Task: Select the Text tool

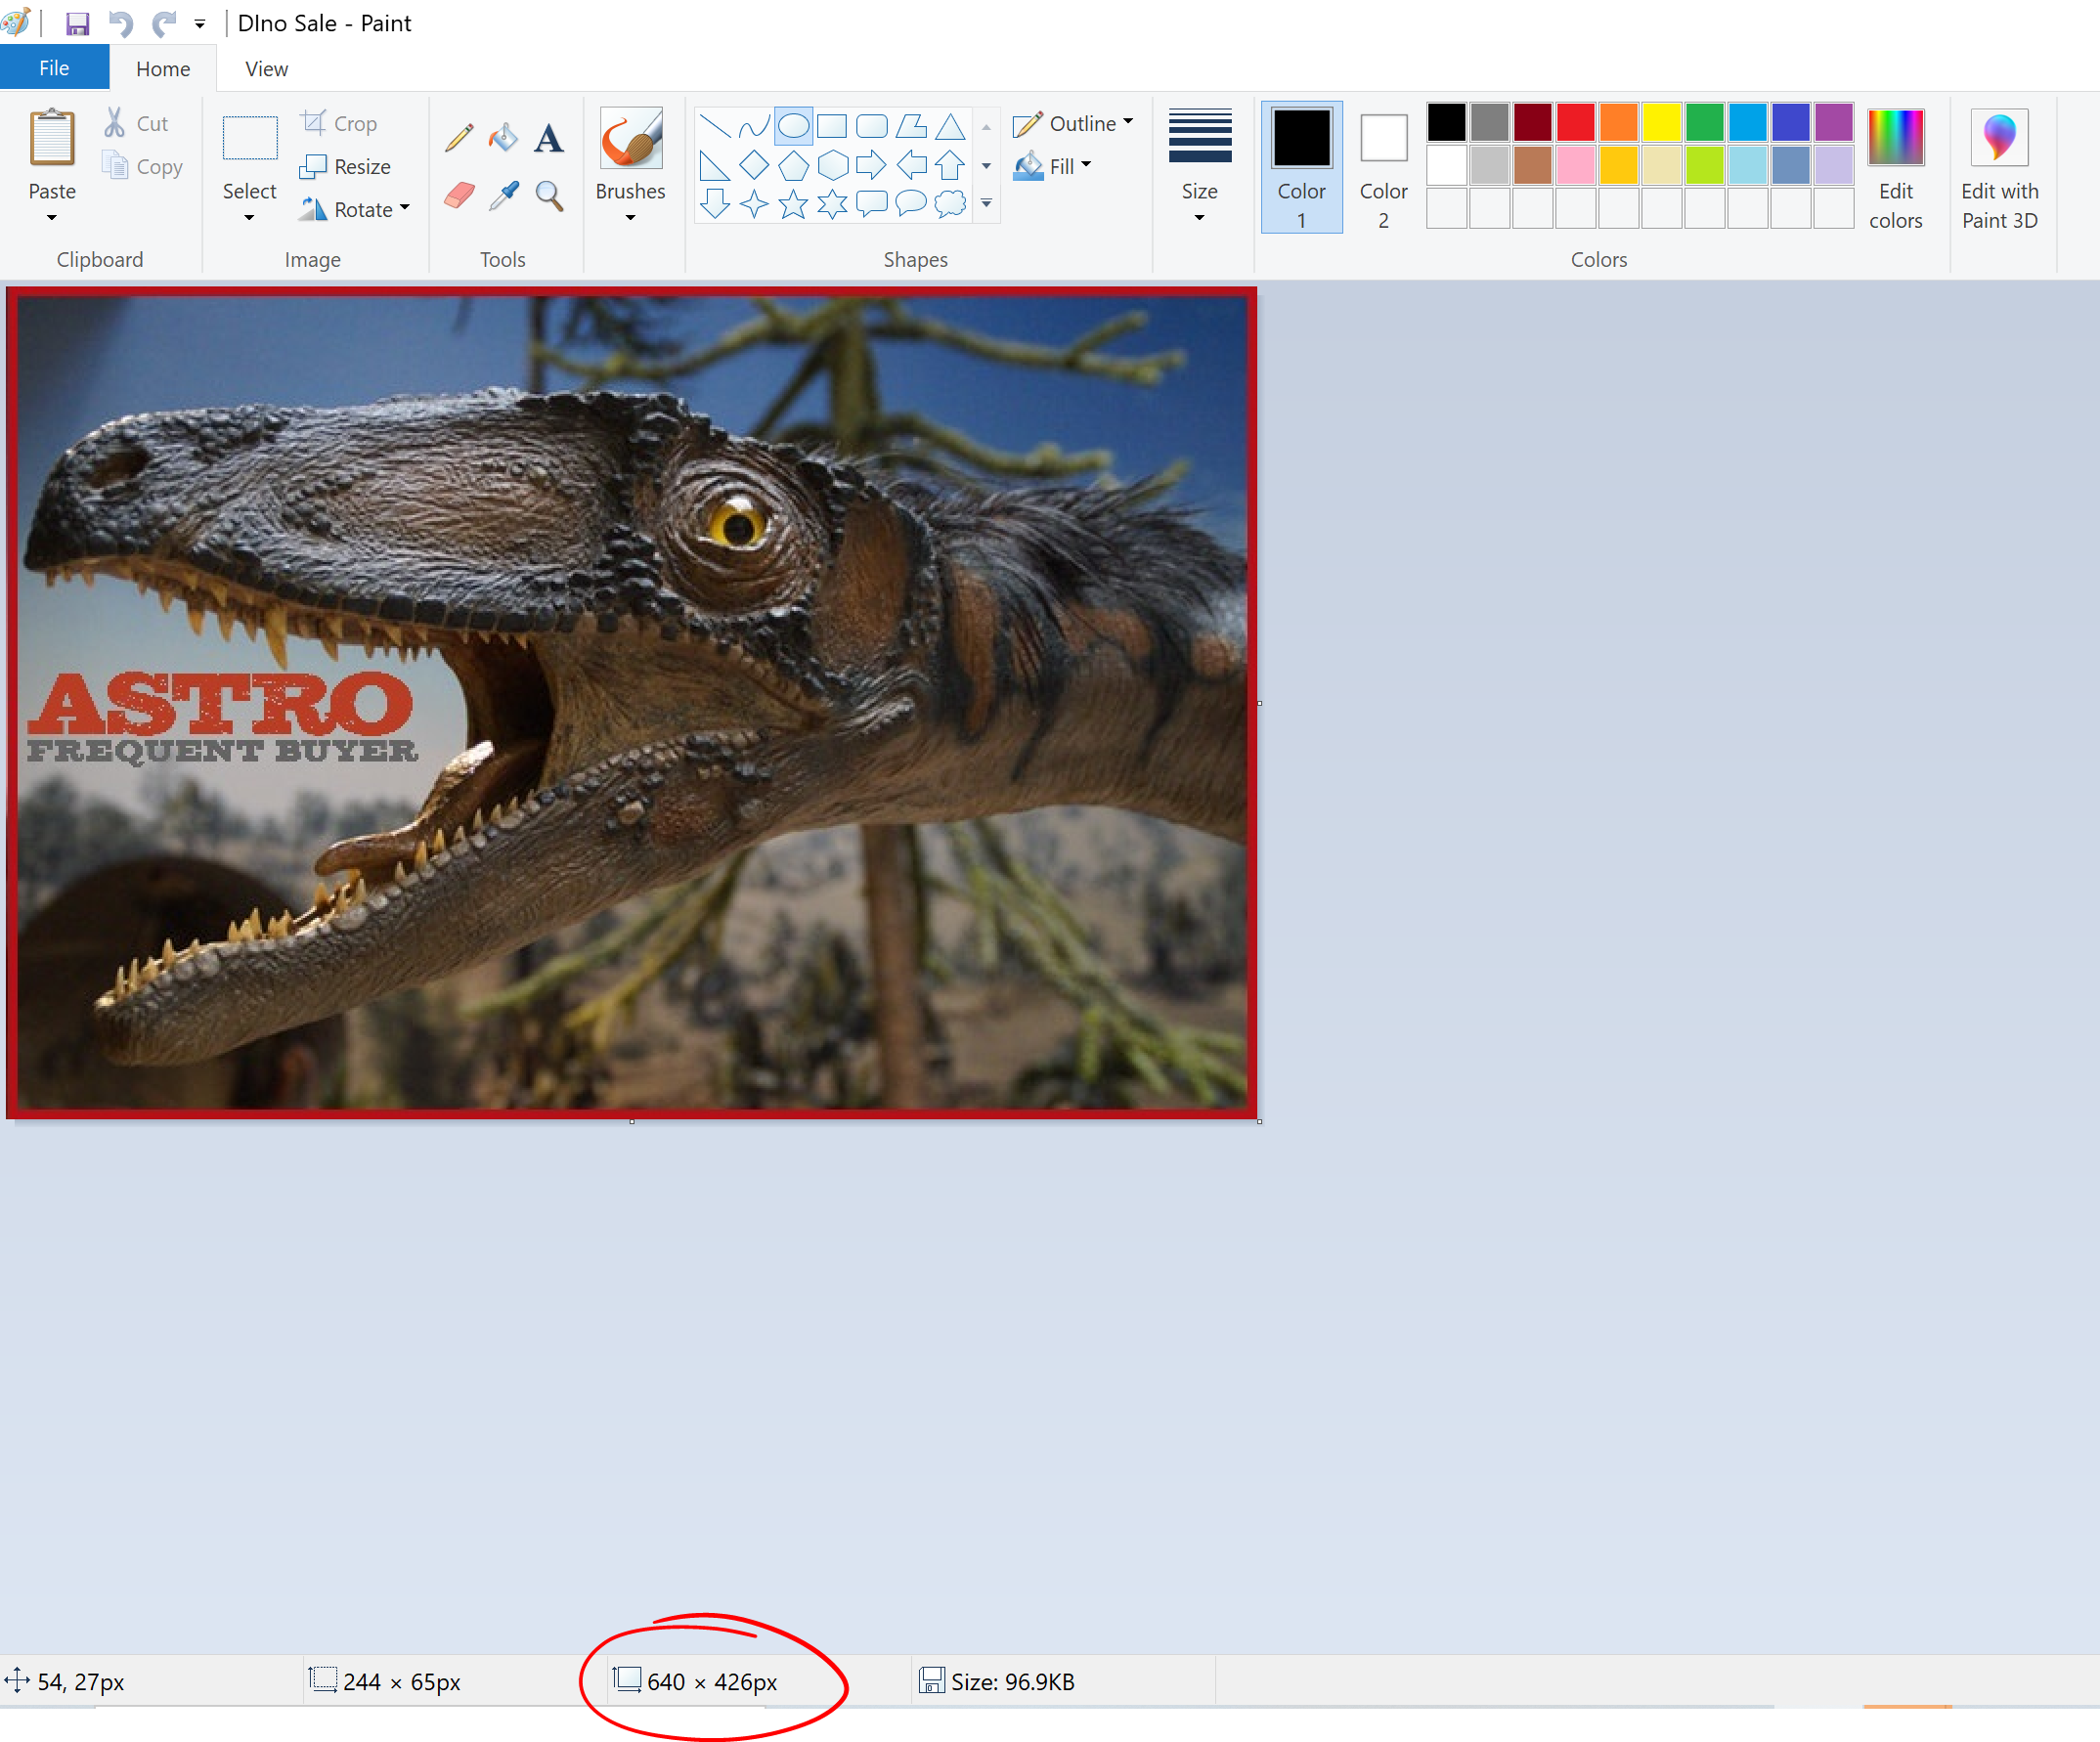Action: click(548, 138)
